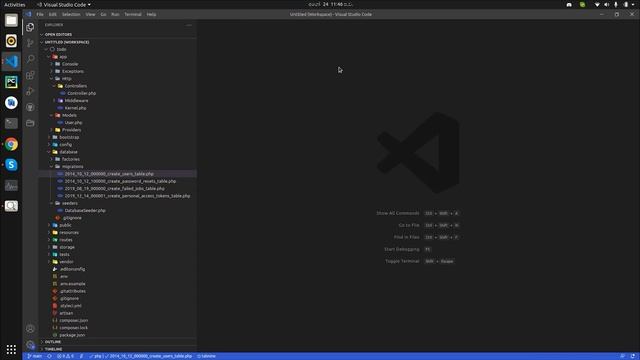Click the Synchronize Changes icon in status bar
The height and width of the screenshot is (360, 640).
coord(49,356)
